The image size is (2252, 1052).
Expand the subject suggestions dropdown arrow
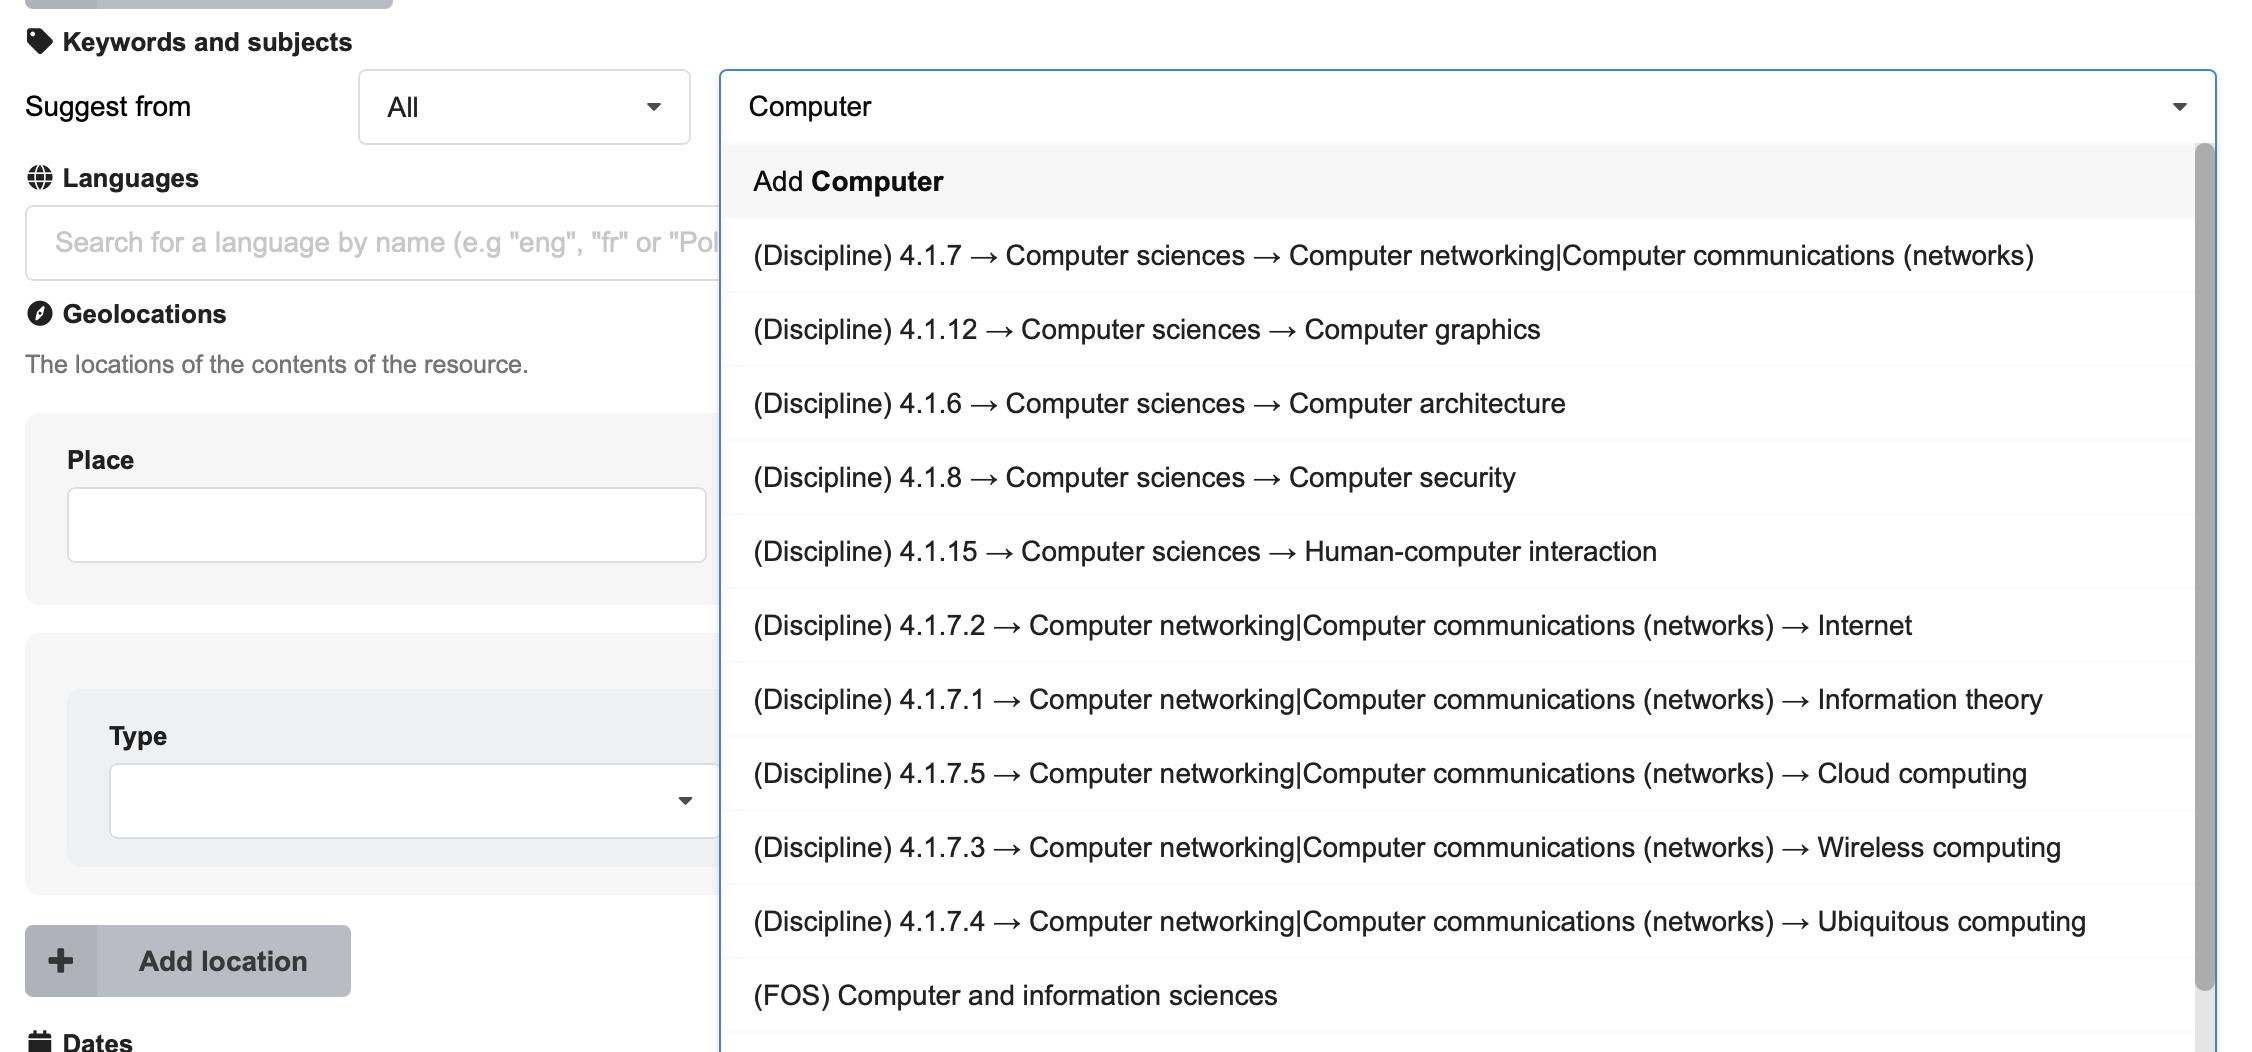click(x=2180, y=107)
